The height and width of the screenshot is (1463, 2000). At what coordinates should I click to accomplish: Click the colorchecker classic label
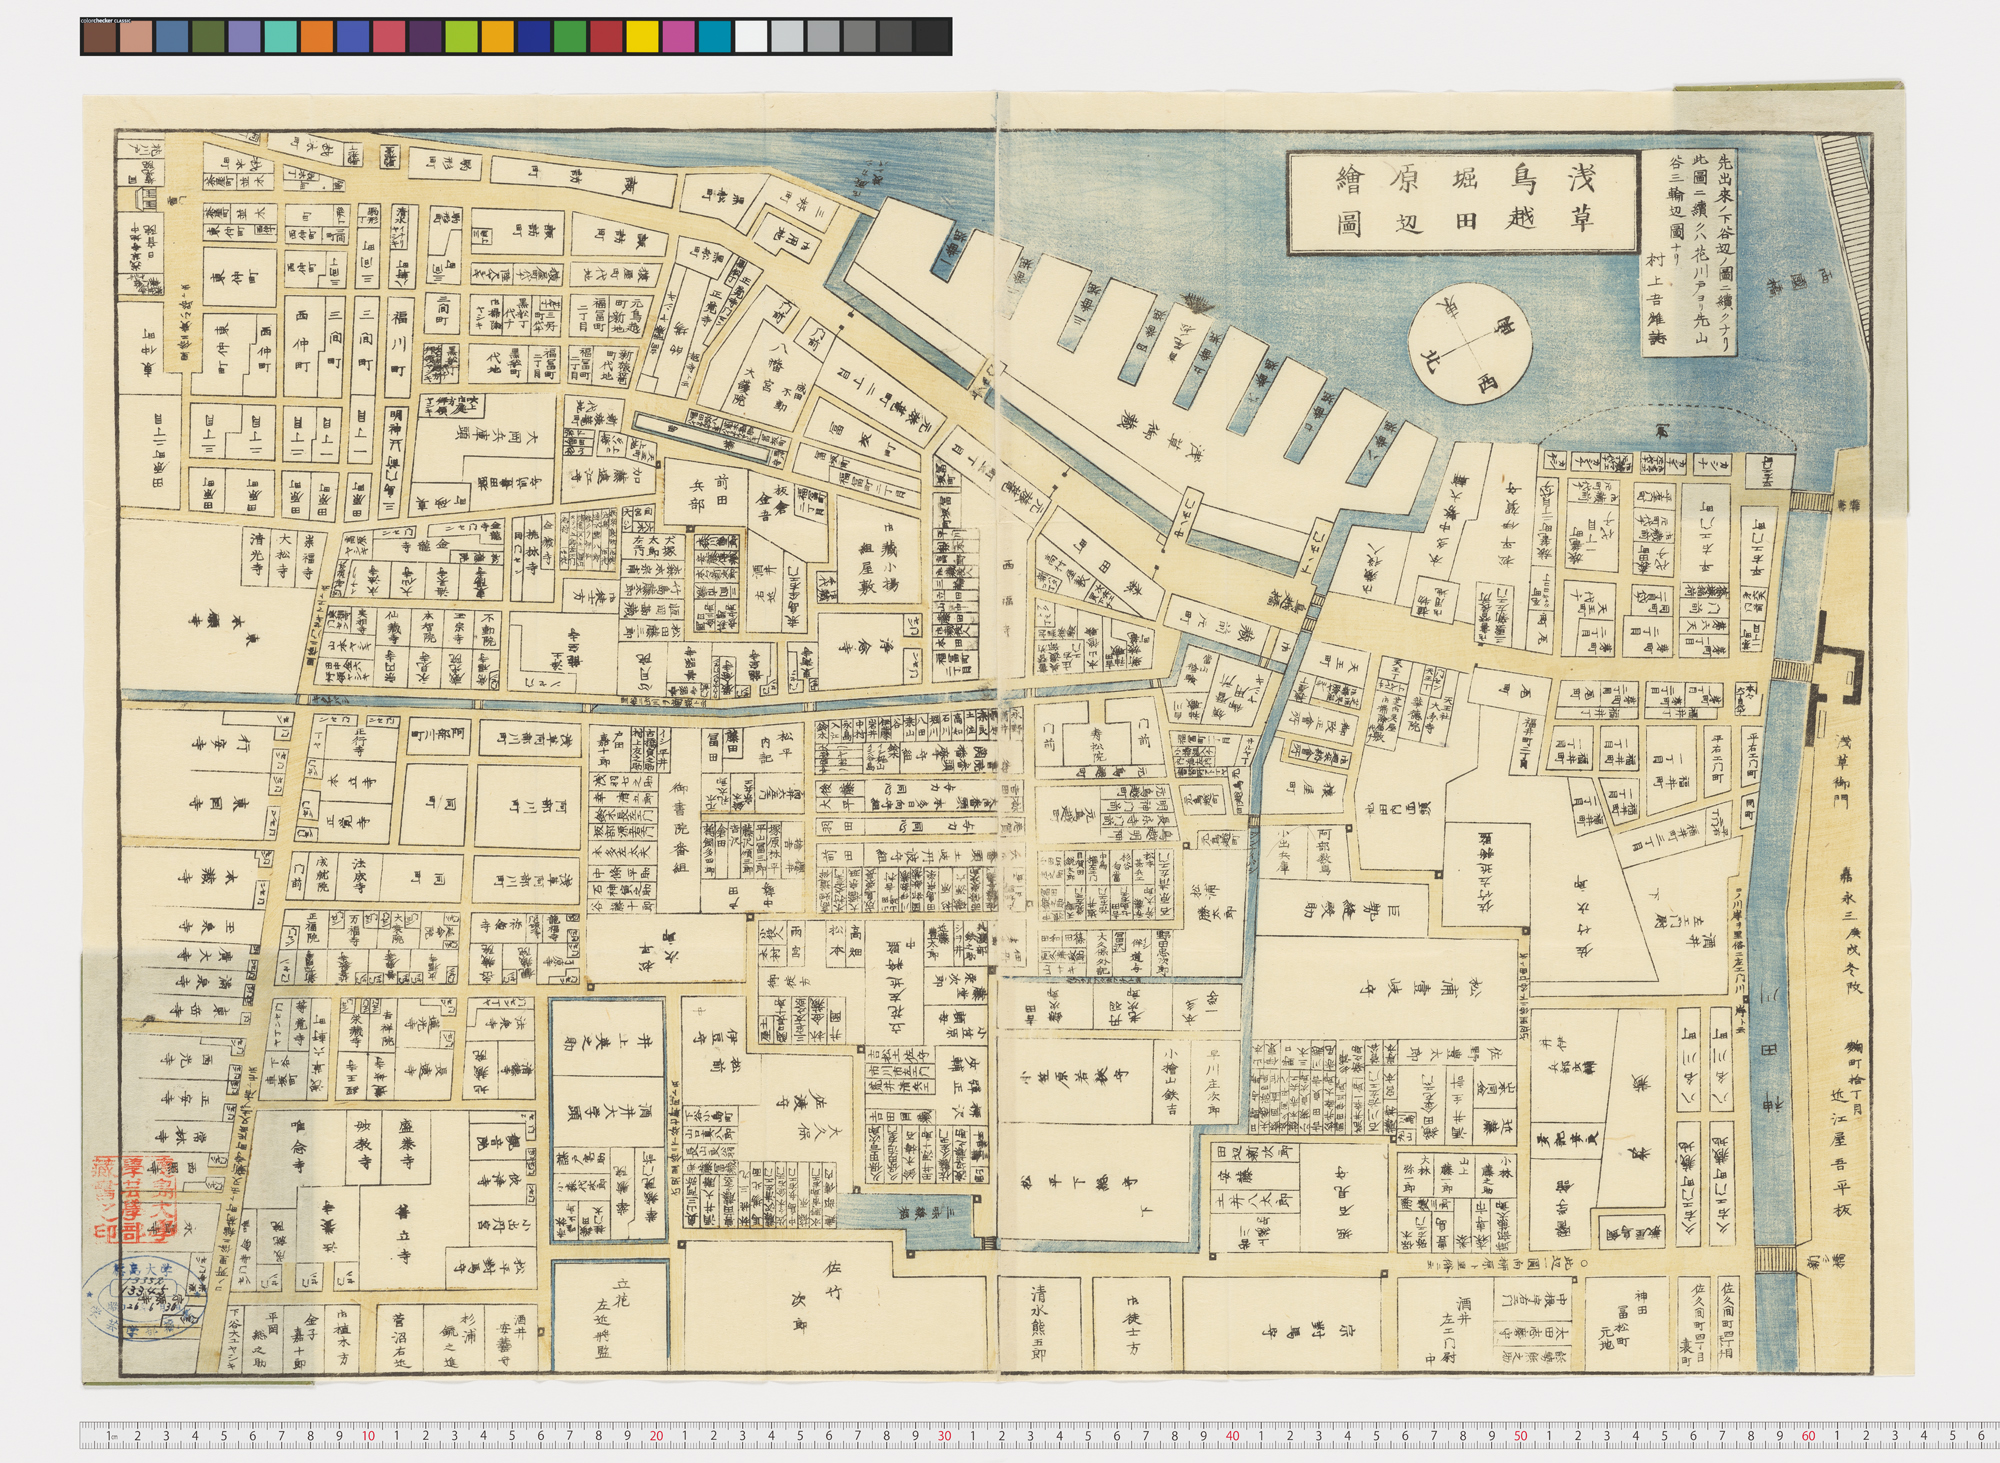105,19
